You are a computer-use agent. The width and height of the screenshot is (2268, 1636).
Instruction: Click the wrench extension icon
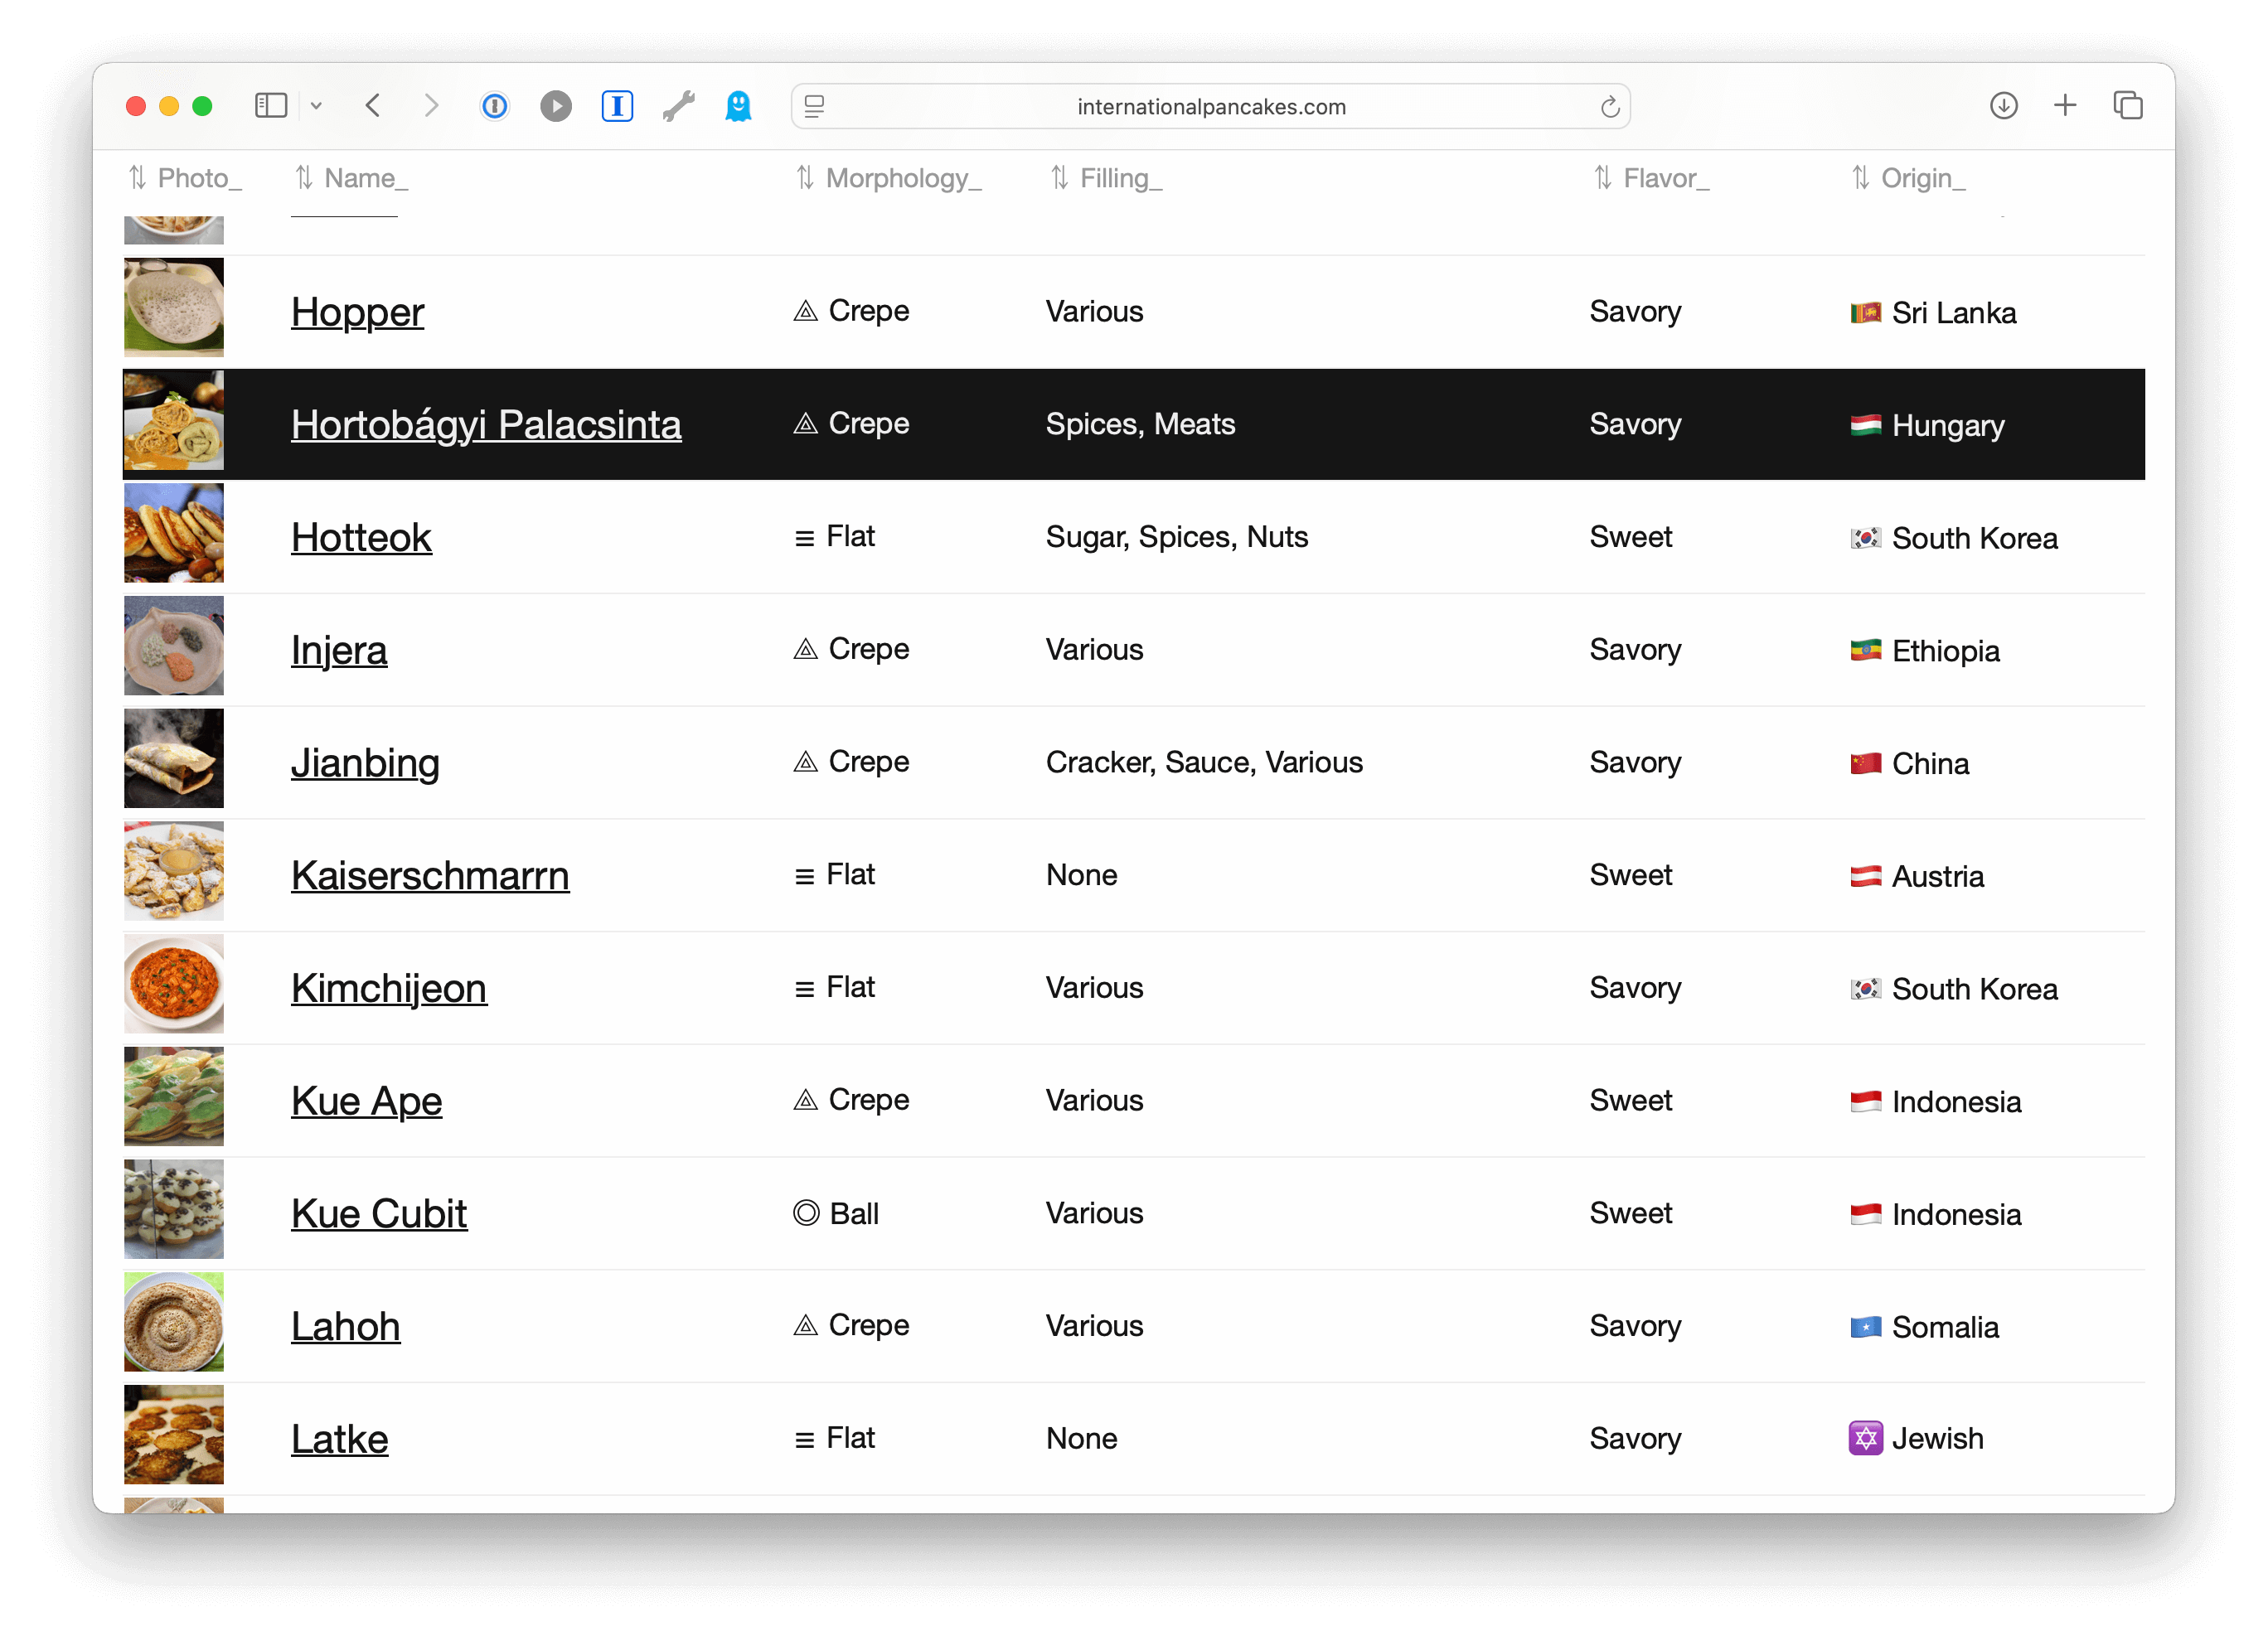[678, 106]
